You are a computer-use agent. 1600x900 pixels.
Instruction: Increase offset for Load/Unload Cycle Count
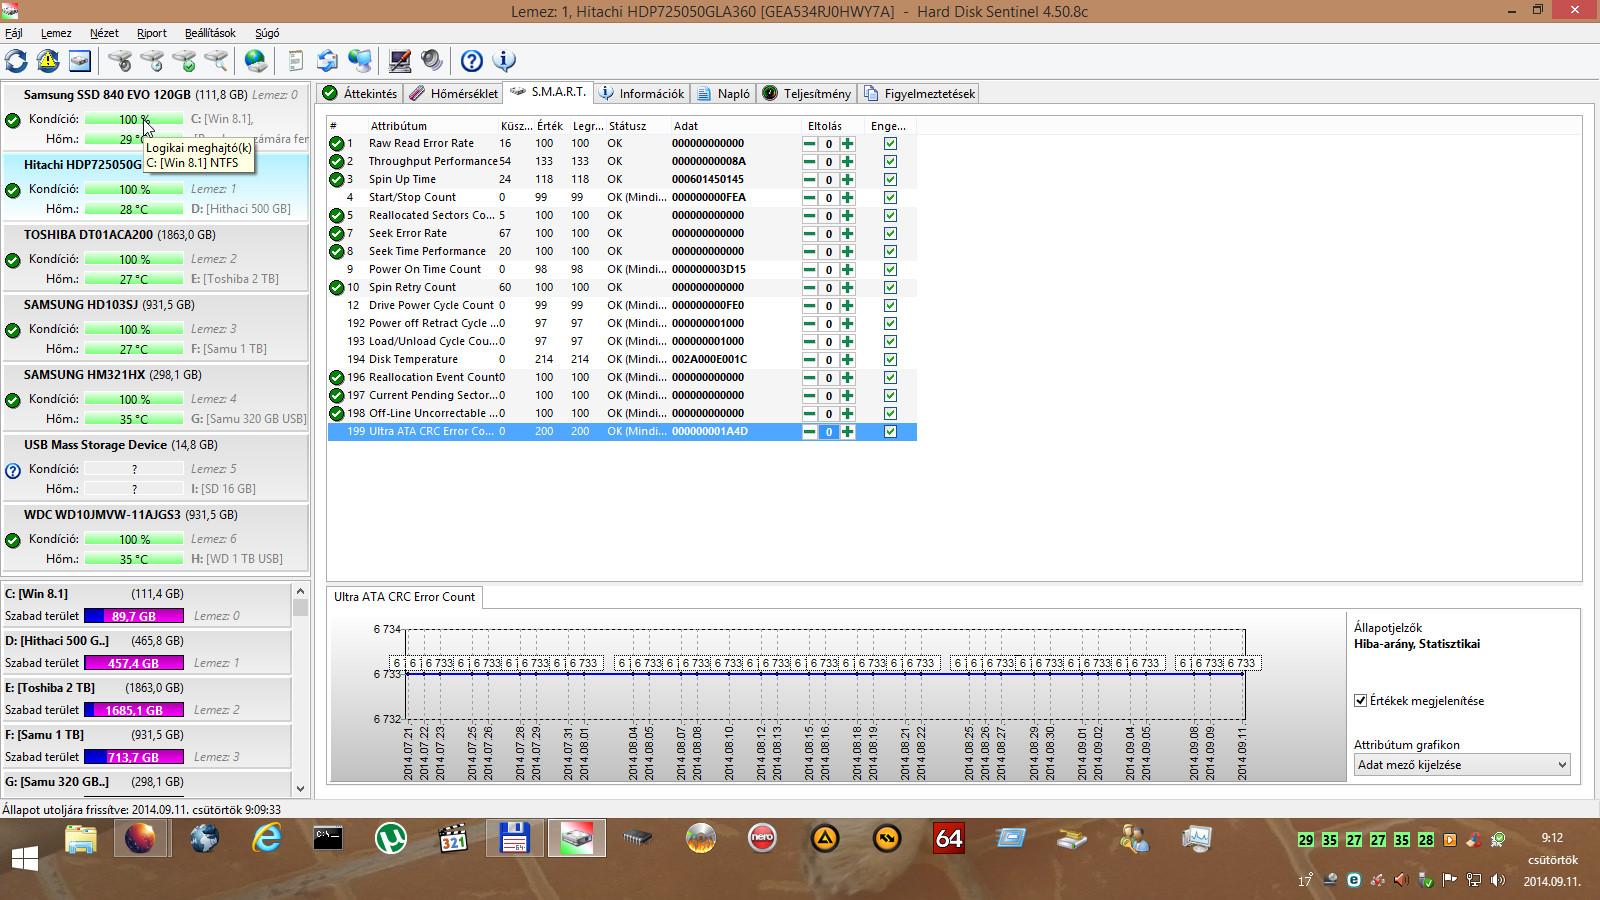[x=848, y=342]
